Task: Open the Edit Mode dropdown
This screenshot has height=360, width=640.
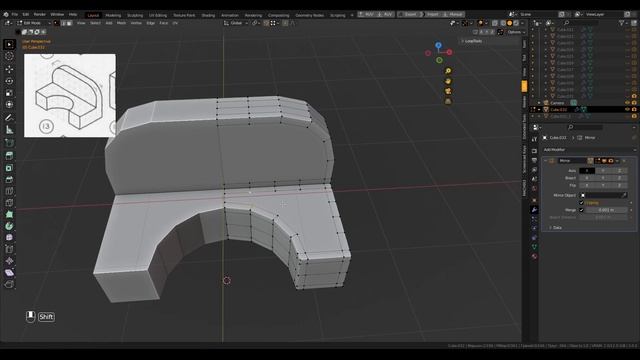Action: coord(33,23)
